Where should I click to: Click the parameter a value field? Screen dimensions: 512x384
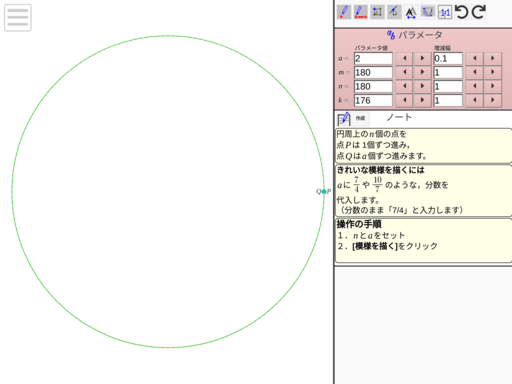pyautogui.click(x=373, y=59)
